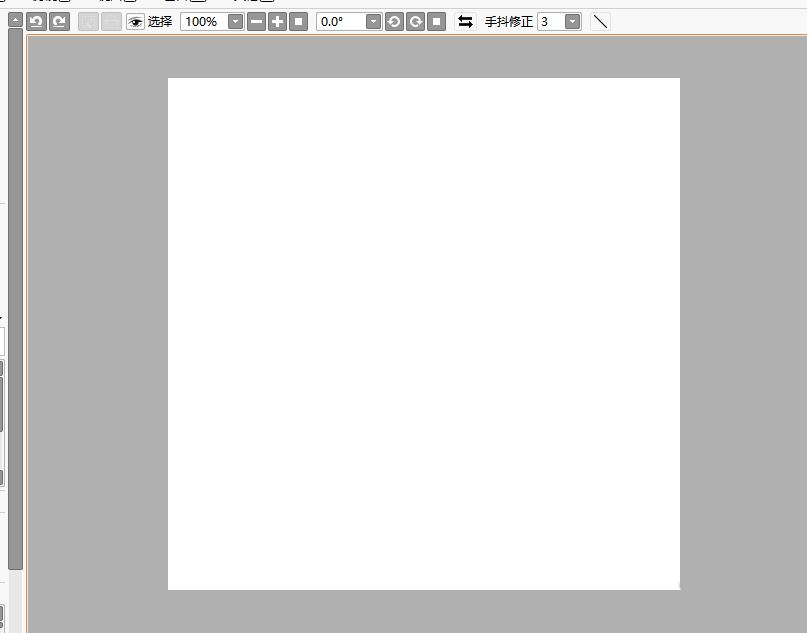Reset zoom with the square button after plus
This screenshot has width=807, height=633.
299,22
